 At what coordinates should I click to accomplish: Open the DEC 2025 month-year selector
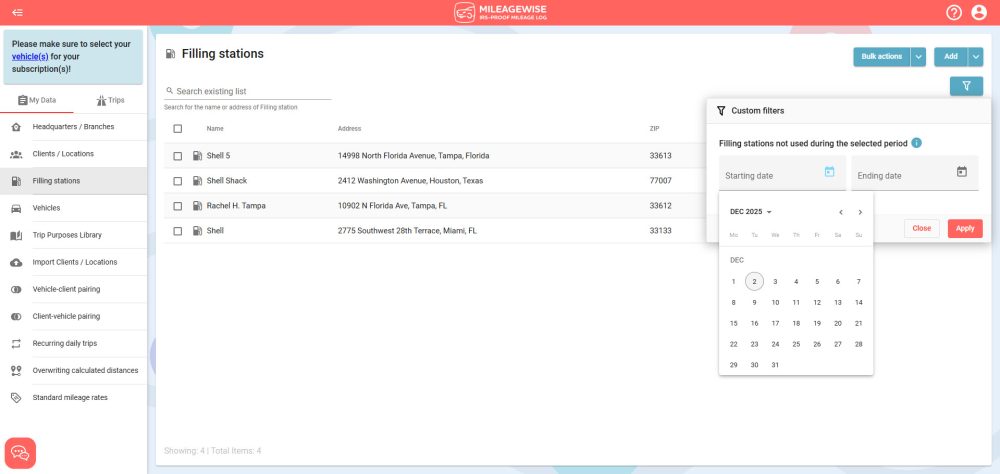[x=751, y=212]
